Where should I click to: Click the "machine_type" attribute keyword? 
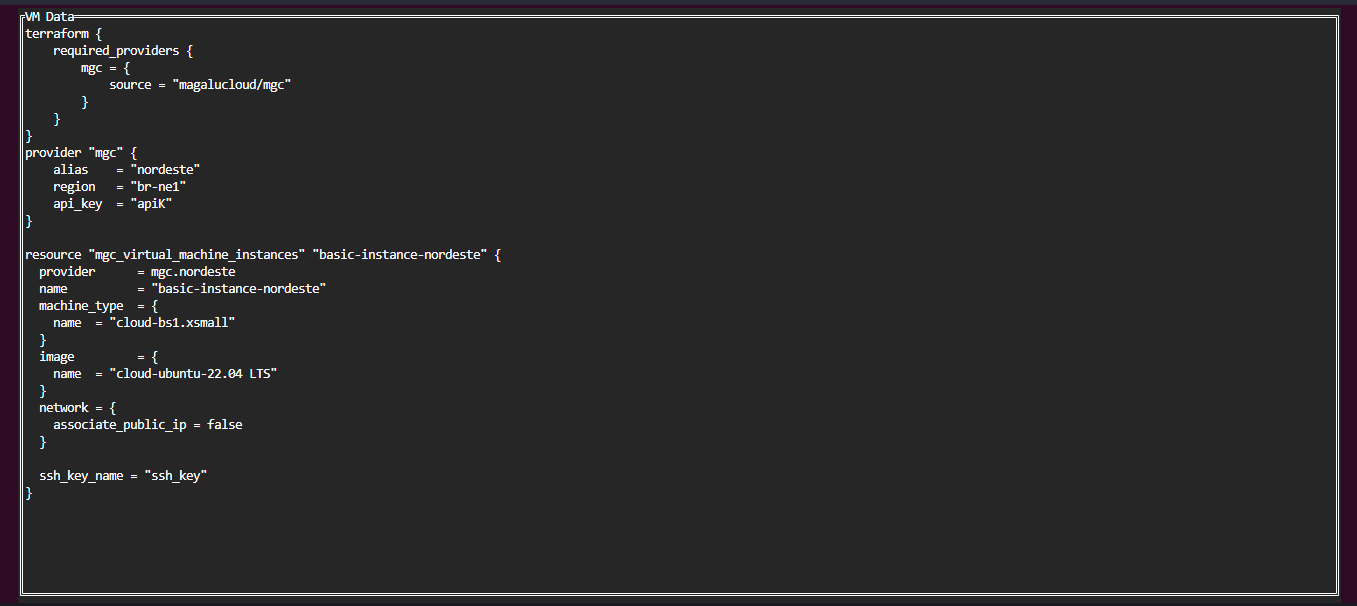coord(81,305)
